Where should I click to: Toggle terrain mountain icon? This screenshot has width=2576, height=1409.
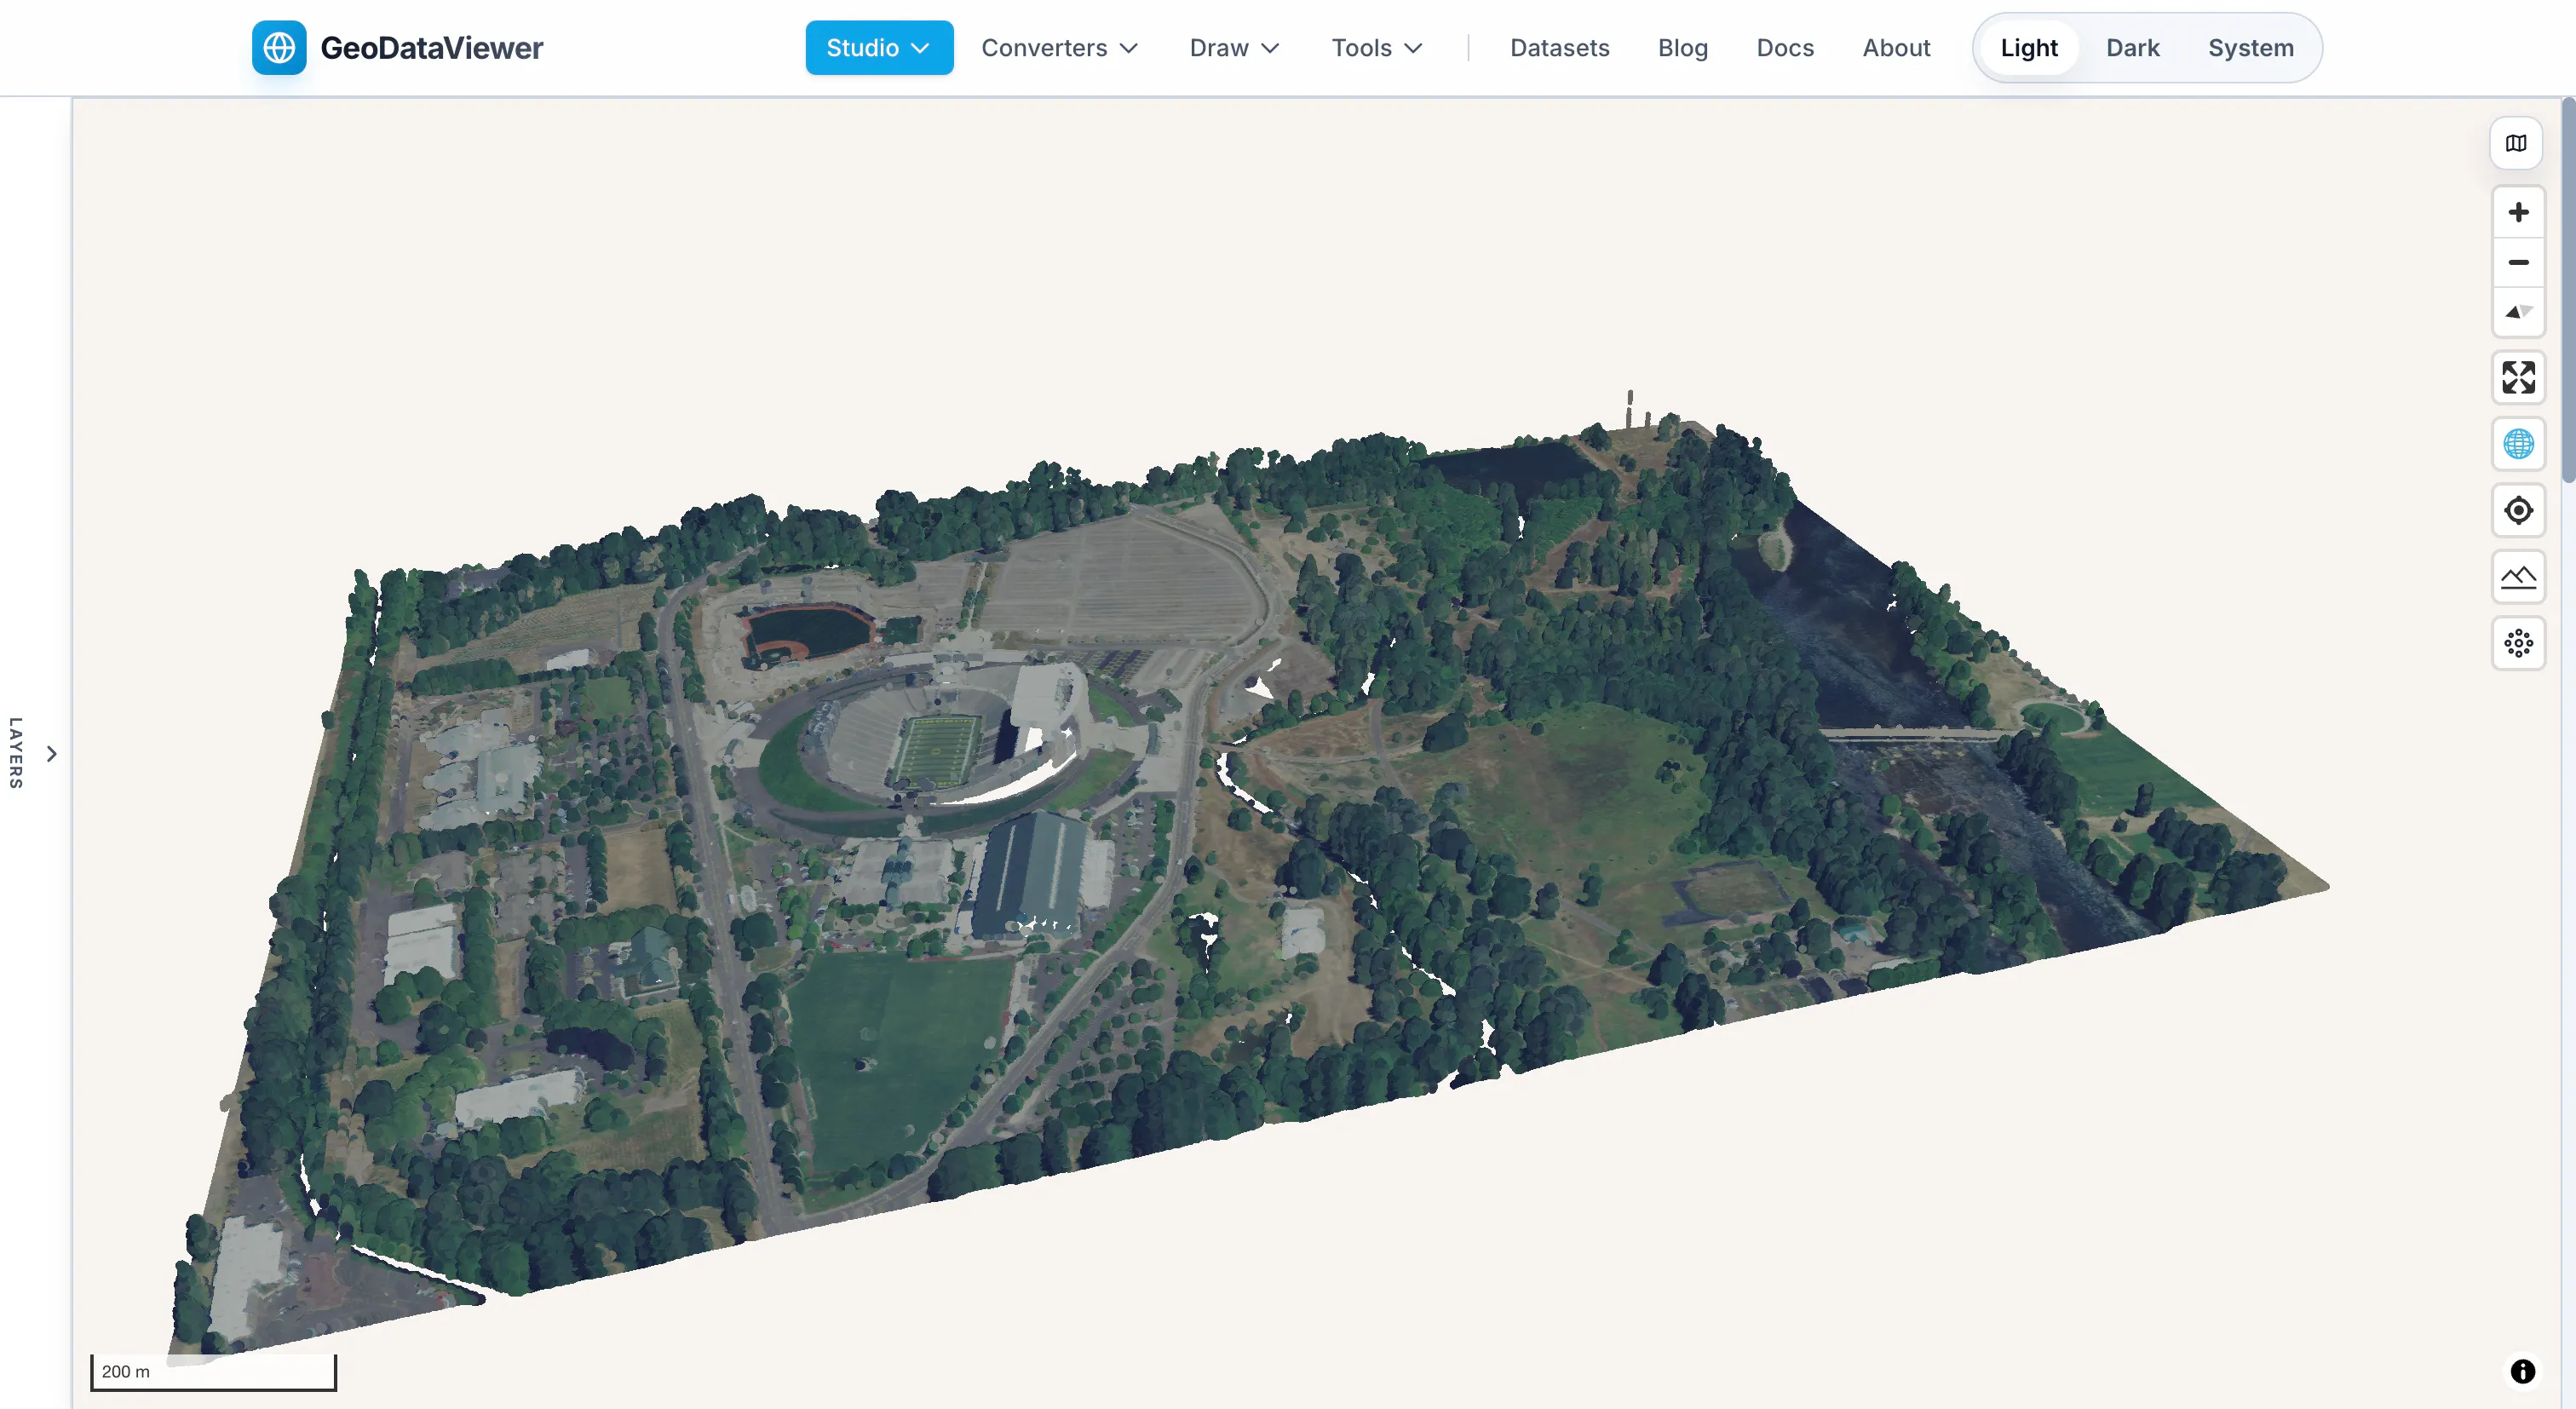click(x=2518, y=576)
